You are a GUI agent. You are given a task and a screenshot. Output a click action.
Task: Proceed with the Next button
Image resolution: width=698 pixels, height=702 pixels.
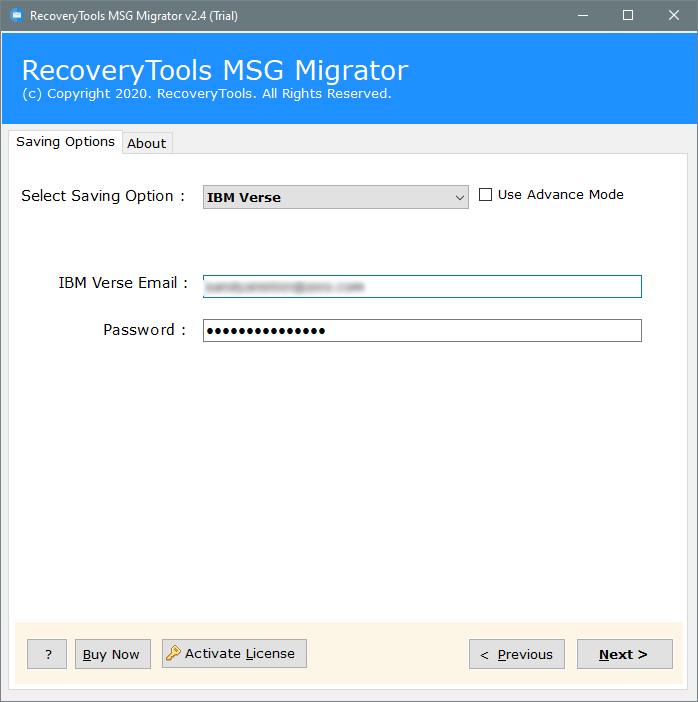[625, 654]
